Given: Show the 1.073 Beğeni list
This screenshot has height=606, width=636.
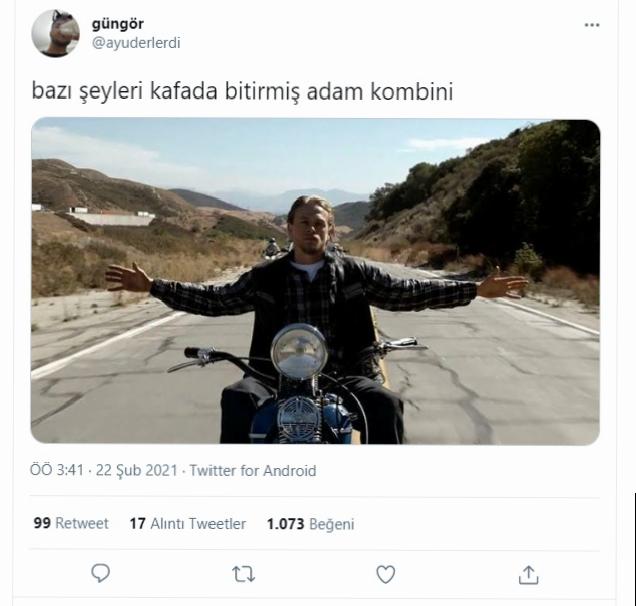Looking at the screenshot, I should pos(311,524).
